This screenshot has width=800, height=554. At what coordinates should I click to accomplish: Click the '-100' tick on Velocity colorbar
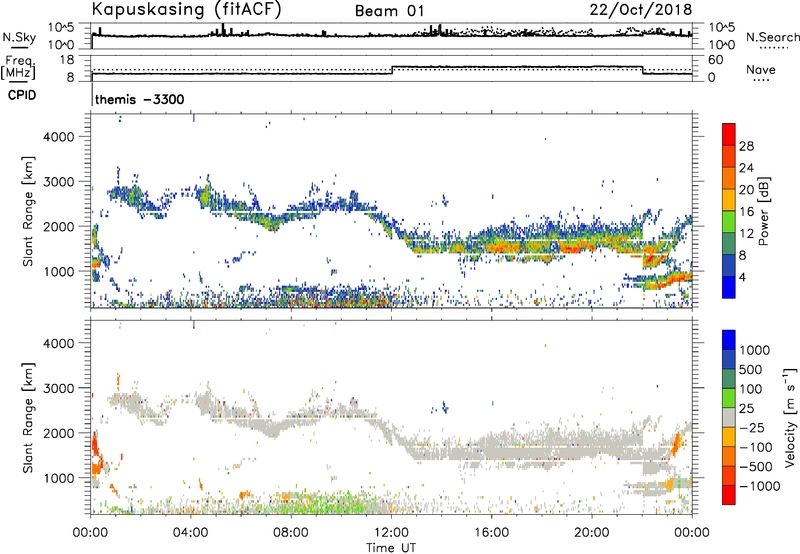pos(756,447)
